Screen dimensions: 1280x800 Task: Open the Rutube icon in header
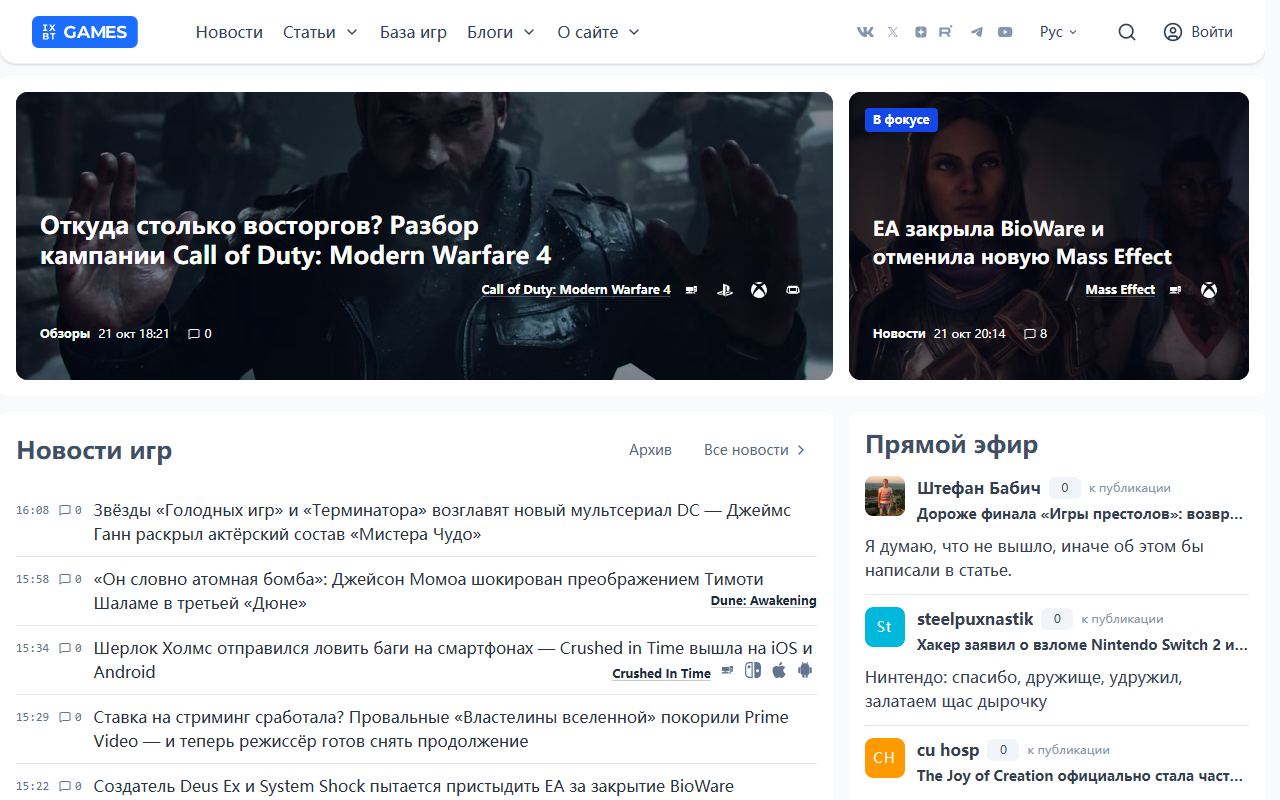pyautogui.click(x=946, y=32)
